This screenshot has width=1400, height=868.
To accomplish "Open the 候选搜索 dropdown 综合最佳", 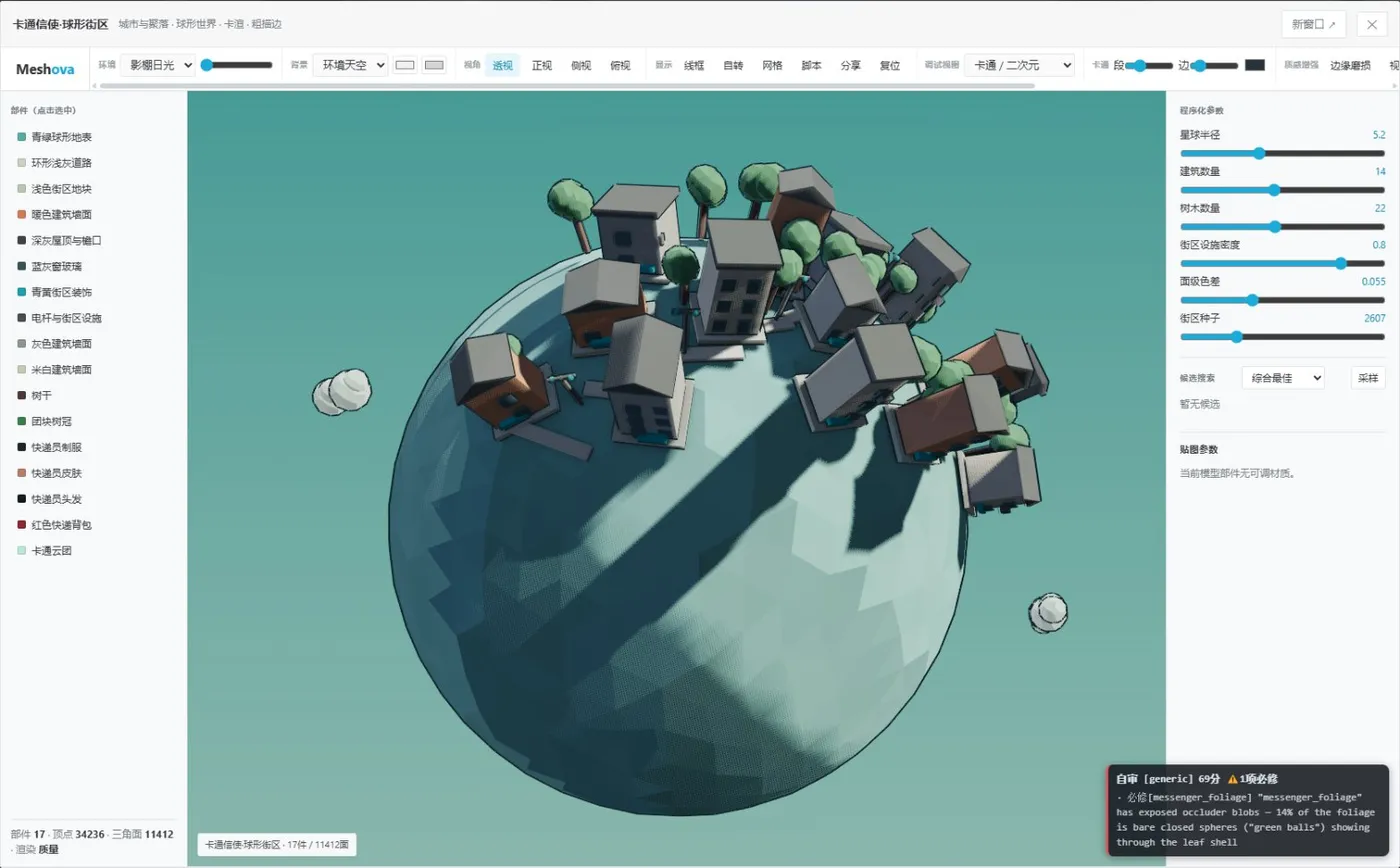I will (x=1283, y=378).
